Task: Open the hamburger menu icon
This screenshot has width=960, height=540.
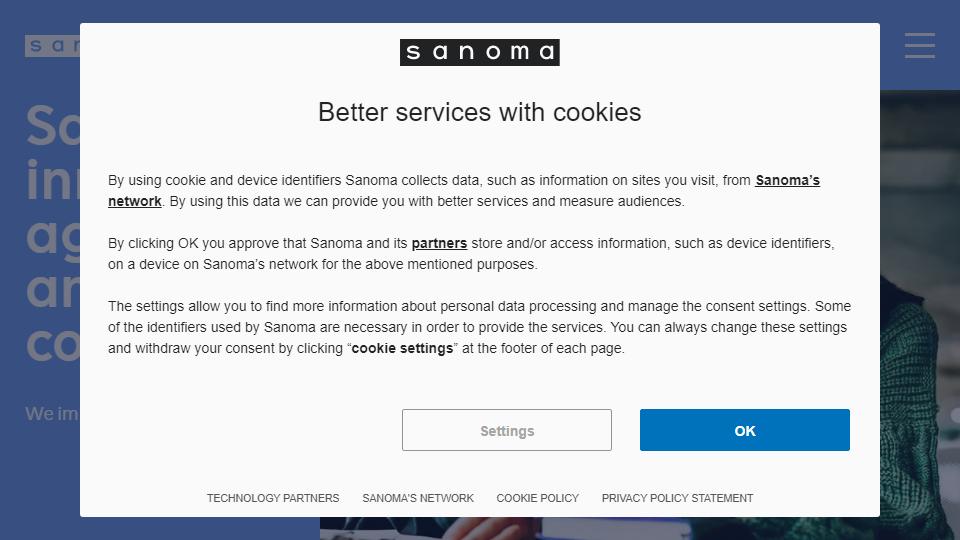Action: pos(920,46)
